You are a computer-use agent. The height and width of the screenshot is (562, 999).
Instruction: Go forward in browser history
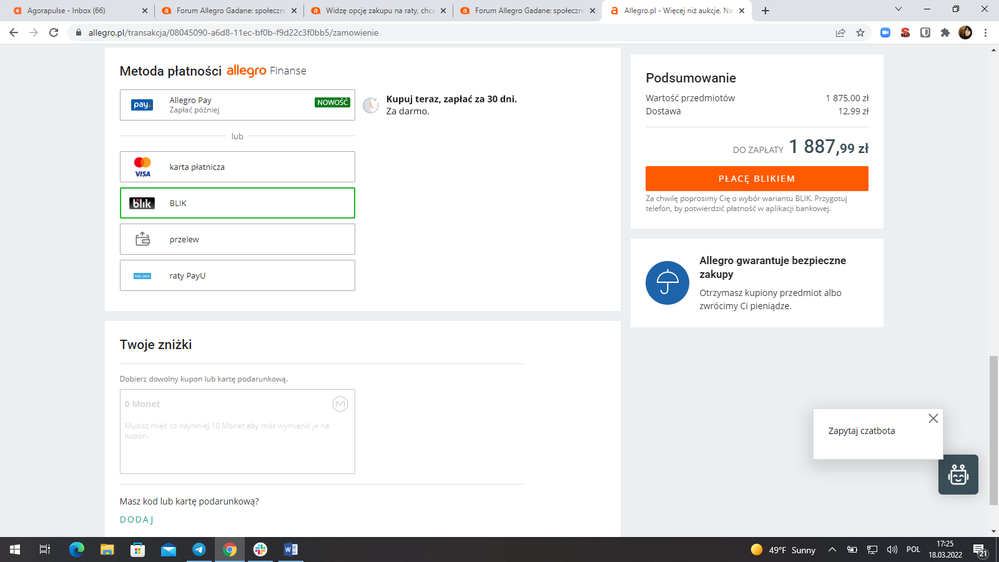[x=34, y=32]
